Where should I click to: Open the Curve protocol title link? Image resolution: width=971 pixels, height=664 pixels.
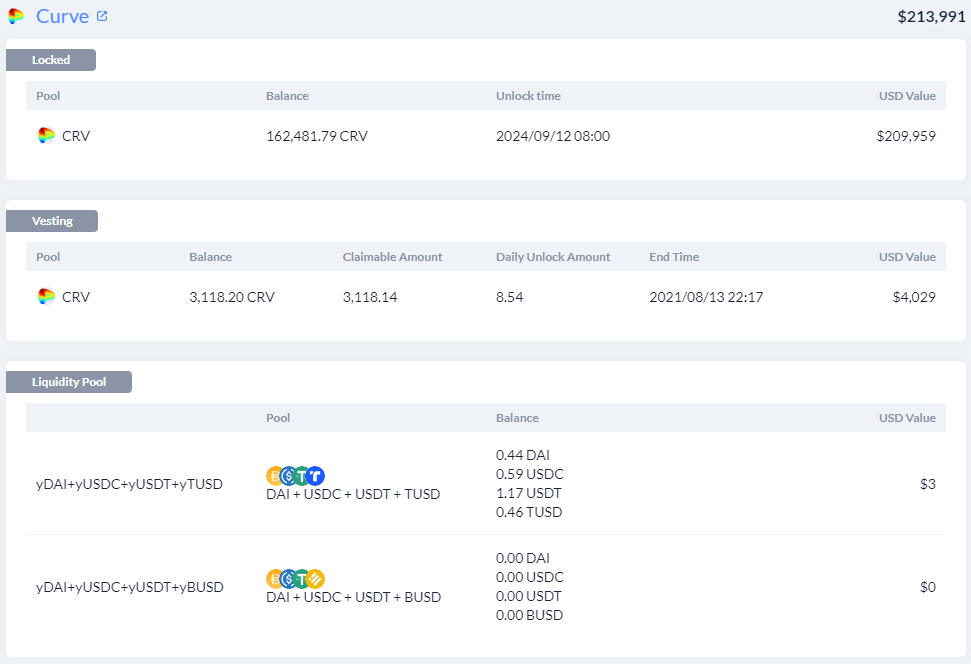coord(63,16)
